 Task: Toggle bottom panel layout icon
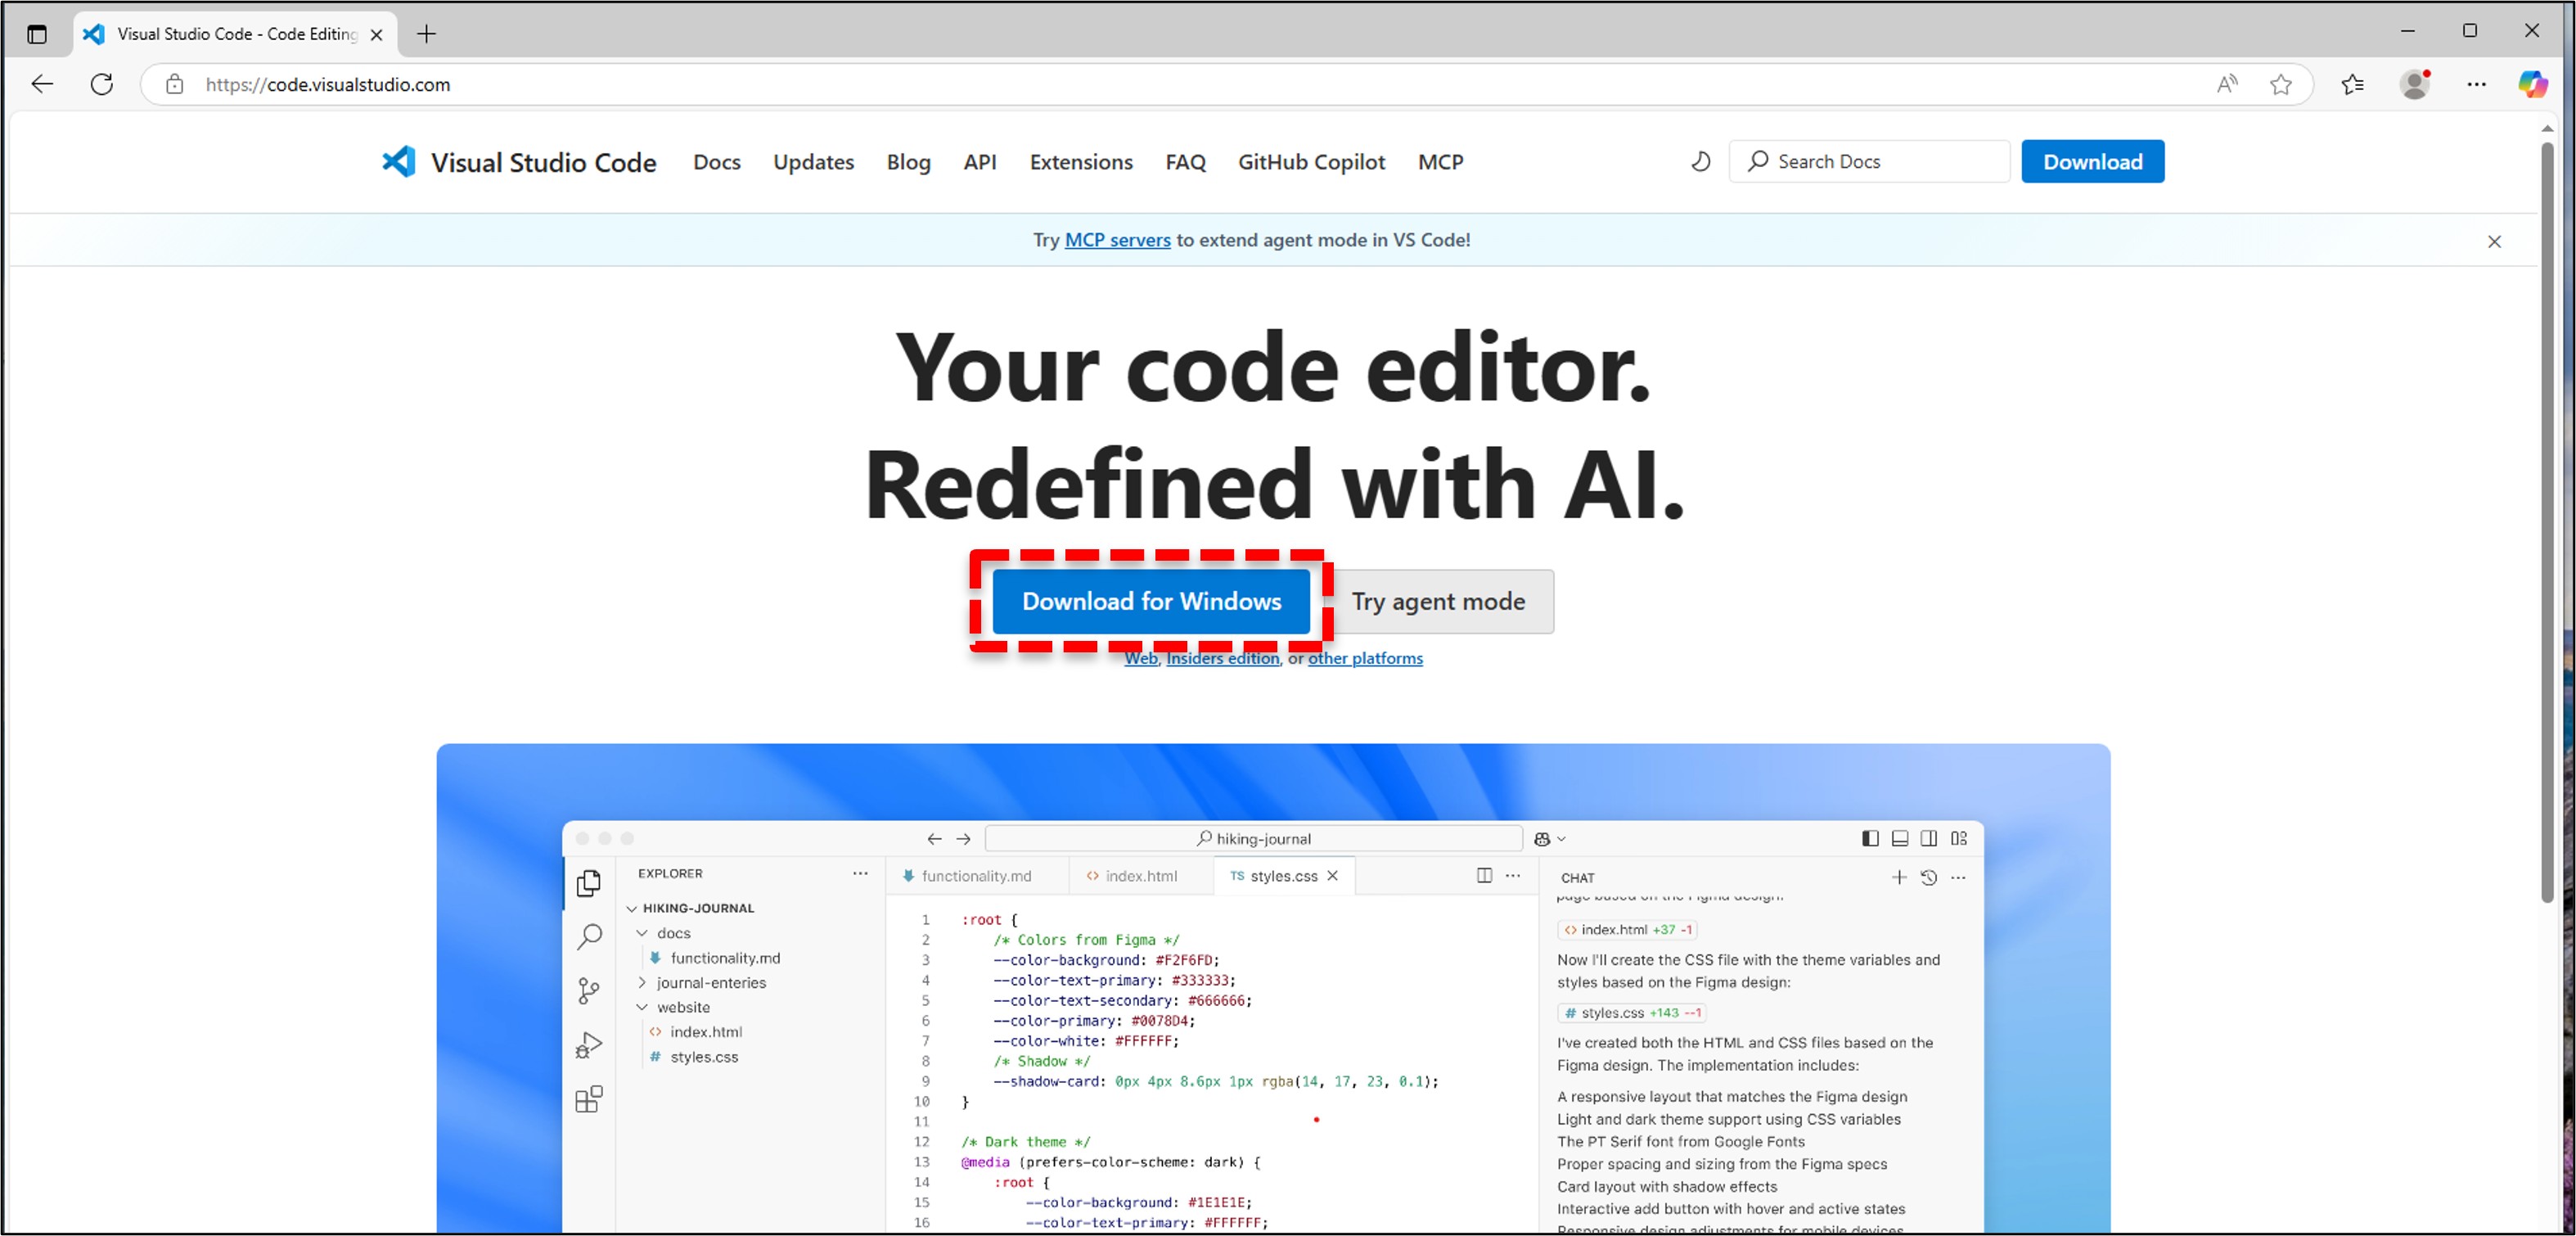coord(1899,838)
